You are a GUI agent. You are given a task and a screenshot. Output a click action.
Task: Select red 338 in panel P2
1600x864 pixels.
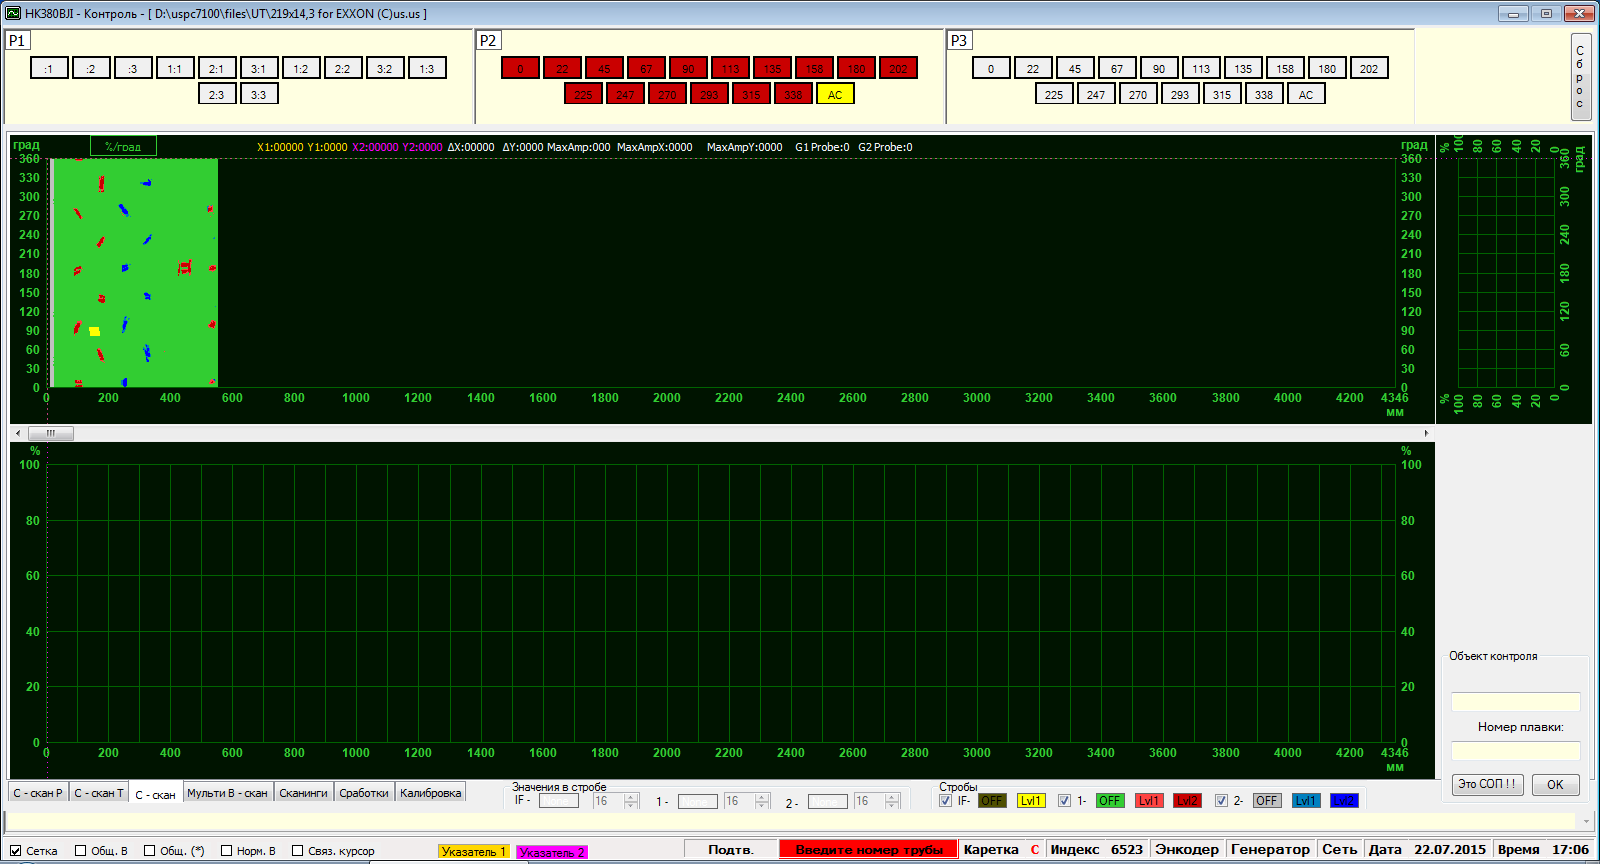point(793,94)
